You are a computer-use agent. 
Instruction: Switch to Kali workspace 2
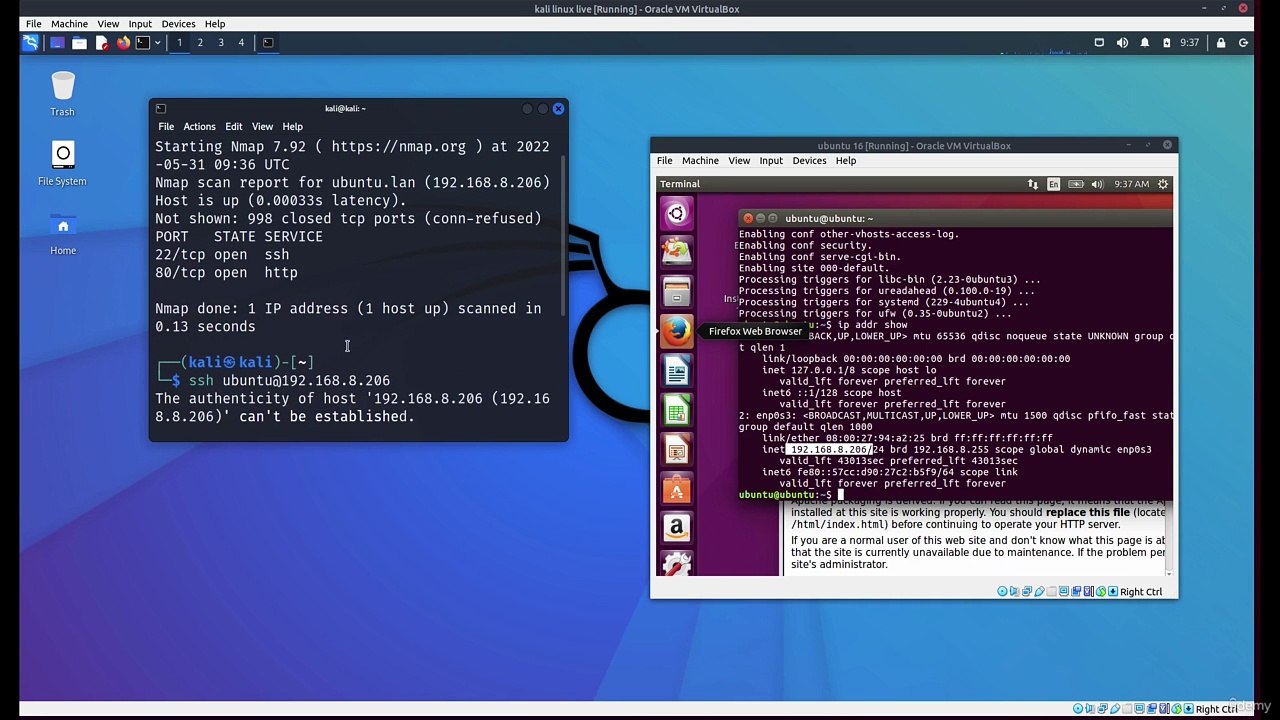pyautogui.click(x=200, y=42)
